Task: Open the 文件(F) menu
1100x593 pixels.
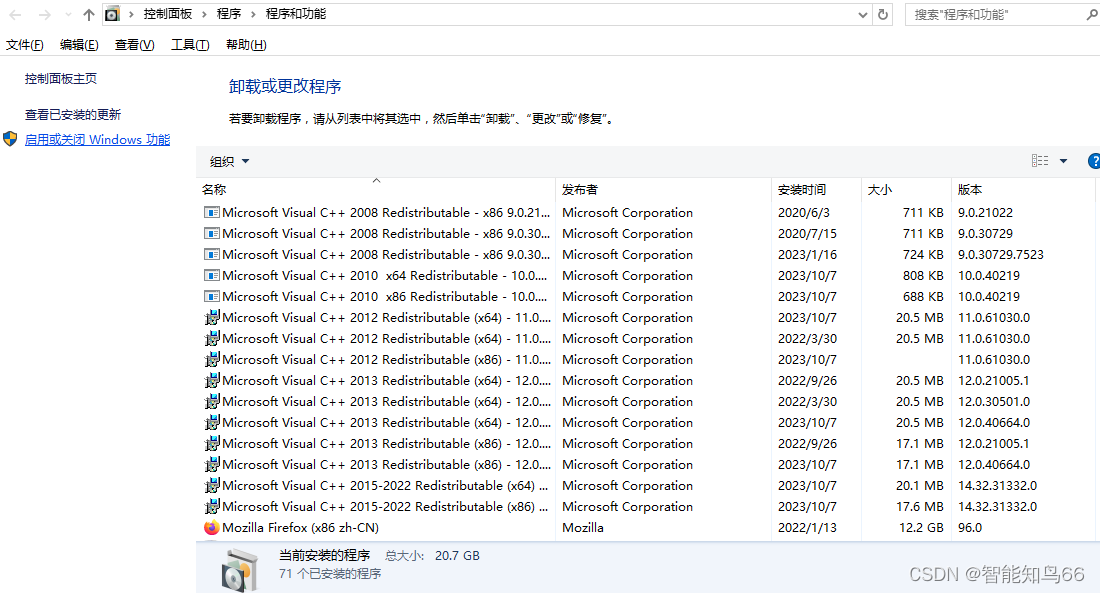Action: pyautogui.click(x=25, y=45)
